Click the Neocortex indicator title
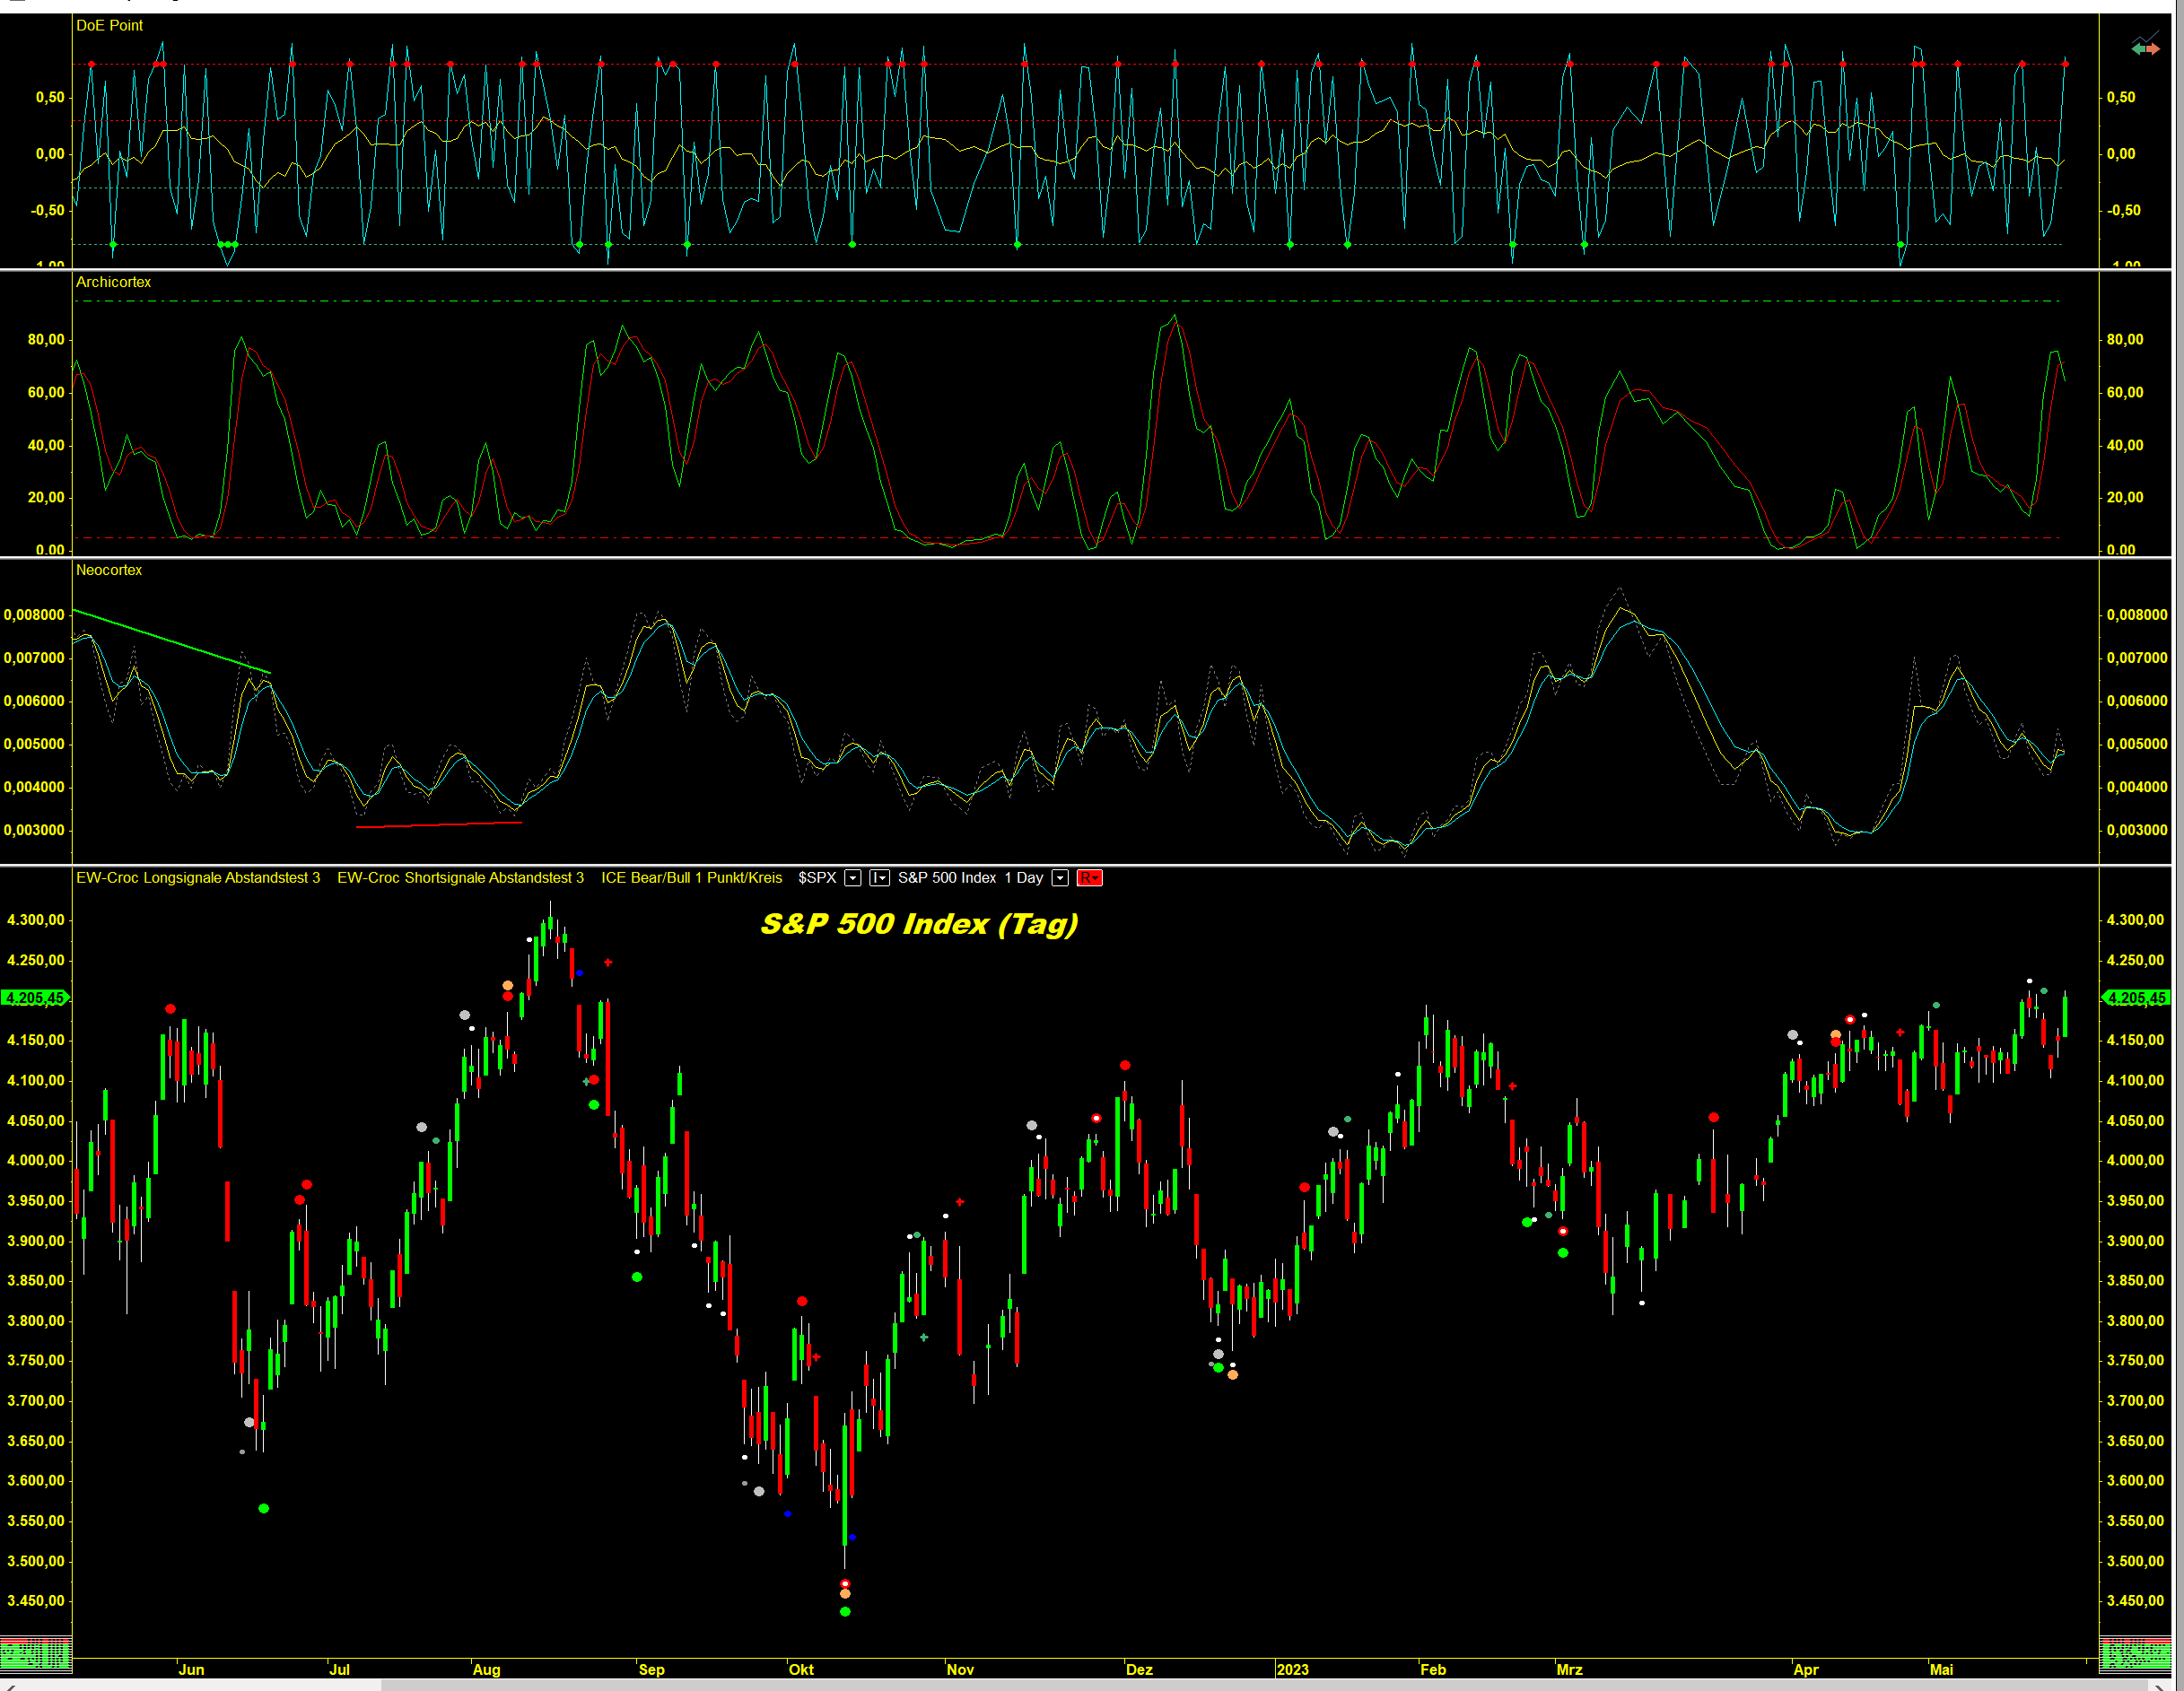Viewport: 2184px width, 1691px height. pyautogui.click(x=109, y=570)
